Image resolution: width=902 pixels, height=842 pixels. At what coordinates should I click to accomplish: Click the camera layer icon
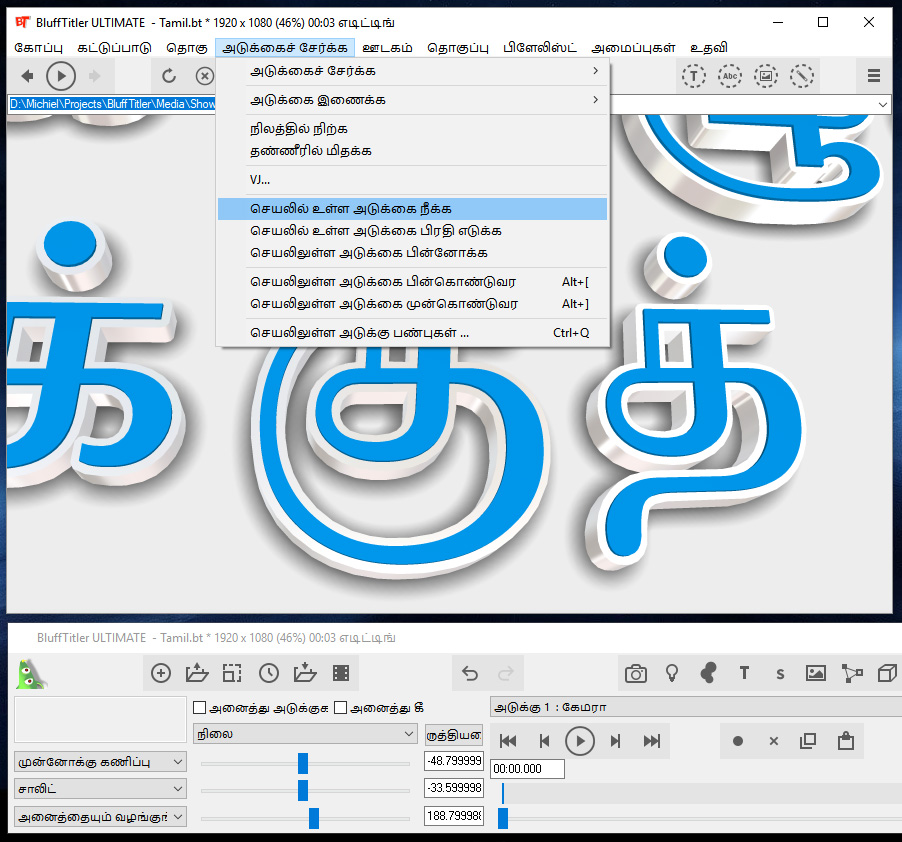point(636,674)
